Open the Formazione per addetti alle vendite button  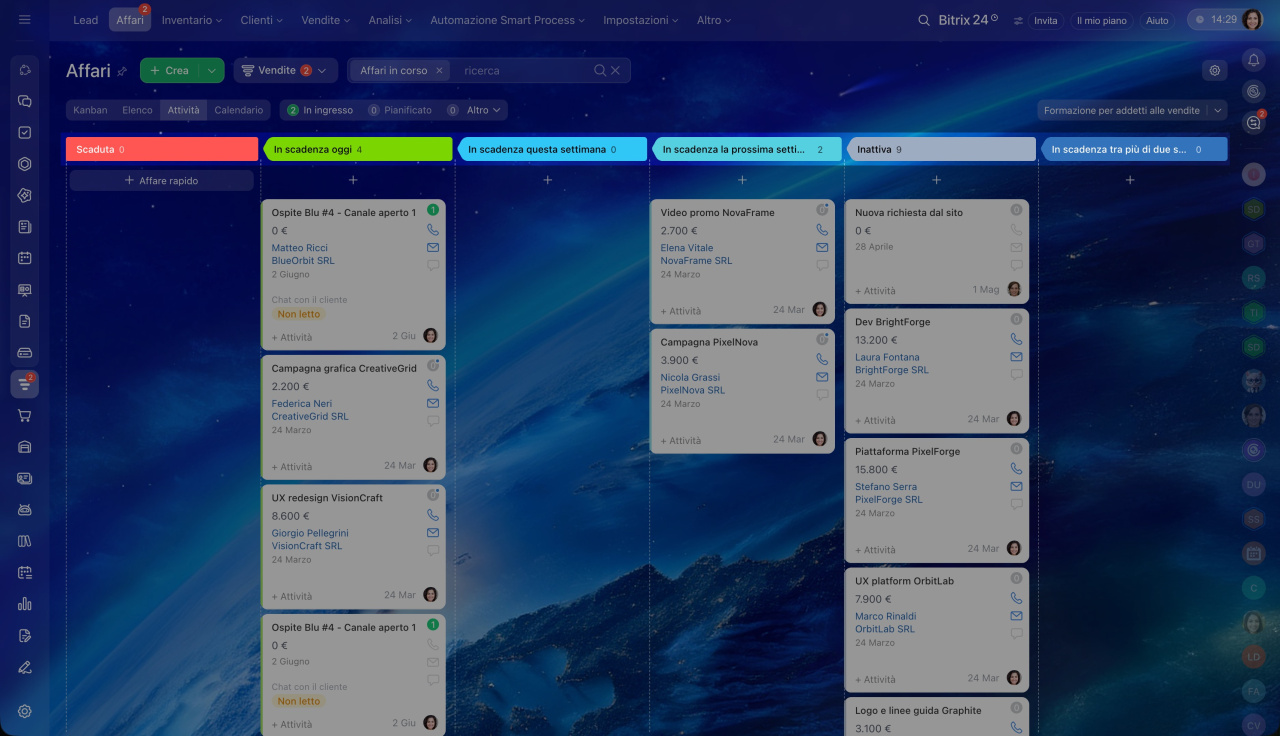(1122, 111)
